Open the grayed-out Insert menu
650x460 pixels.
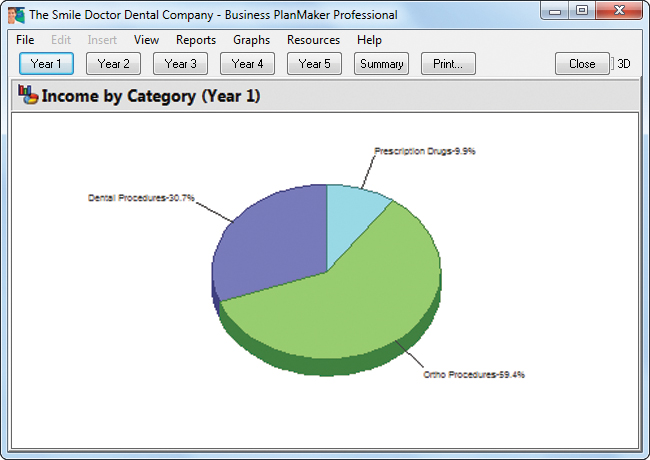coord(102,40)
